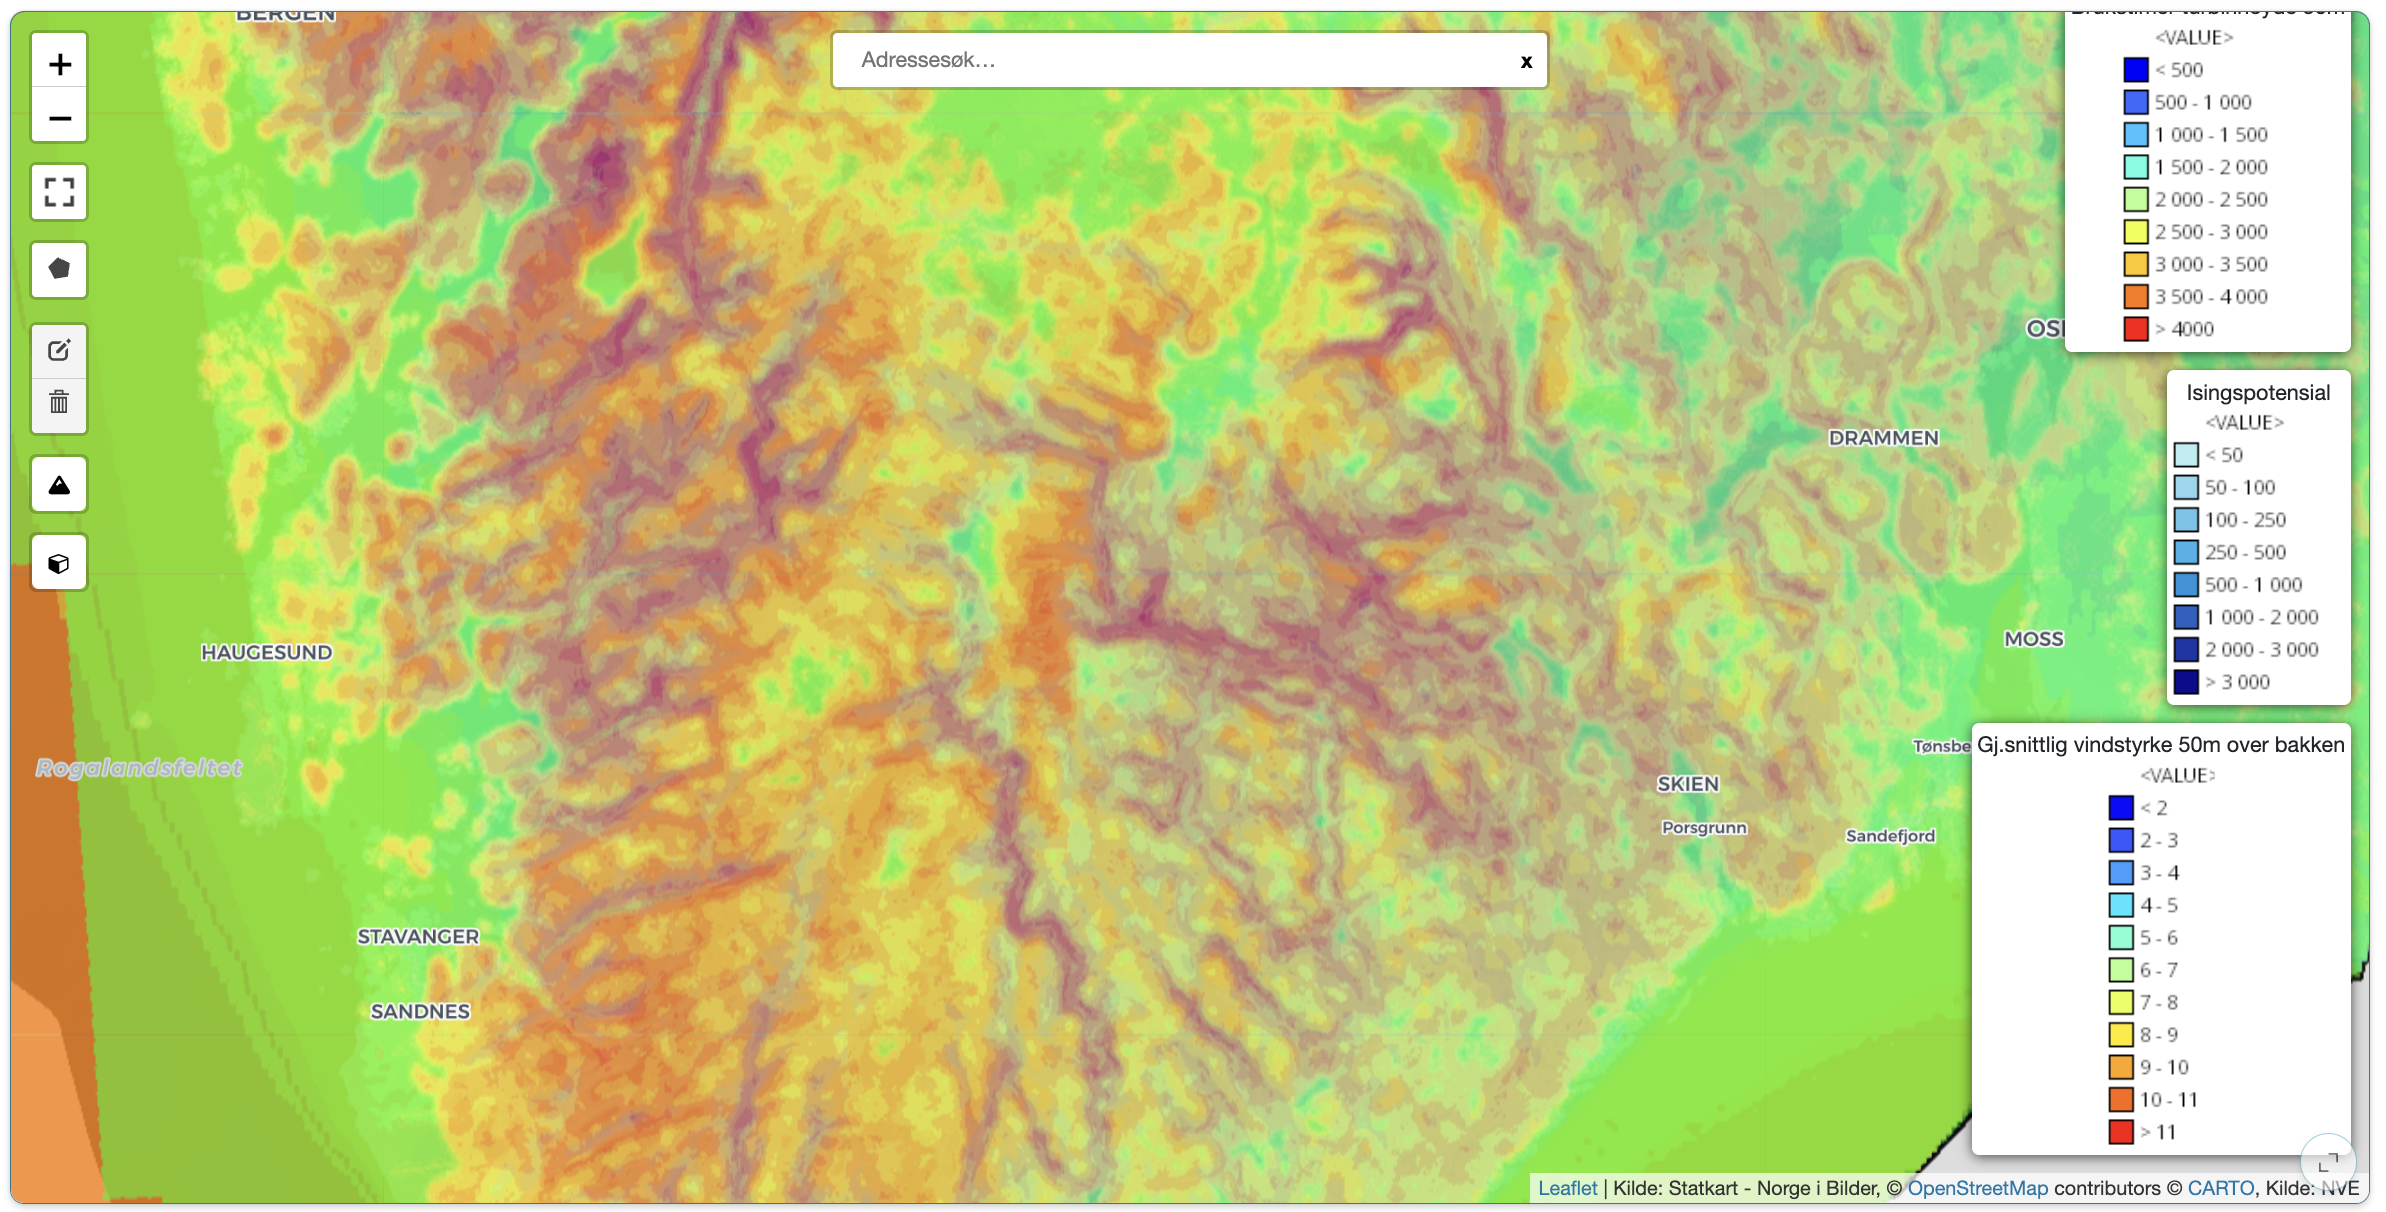Click the Adressesøk search field
Screen dimensions: 2386x1212
click(1170, 60)
